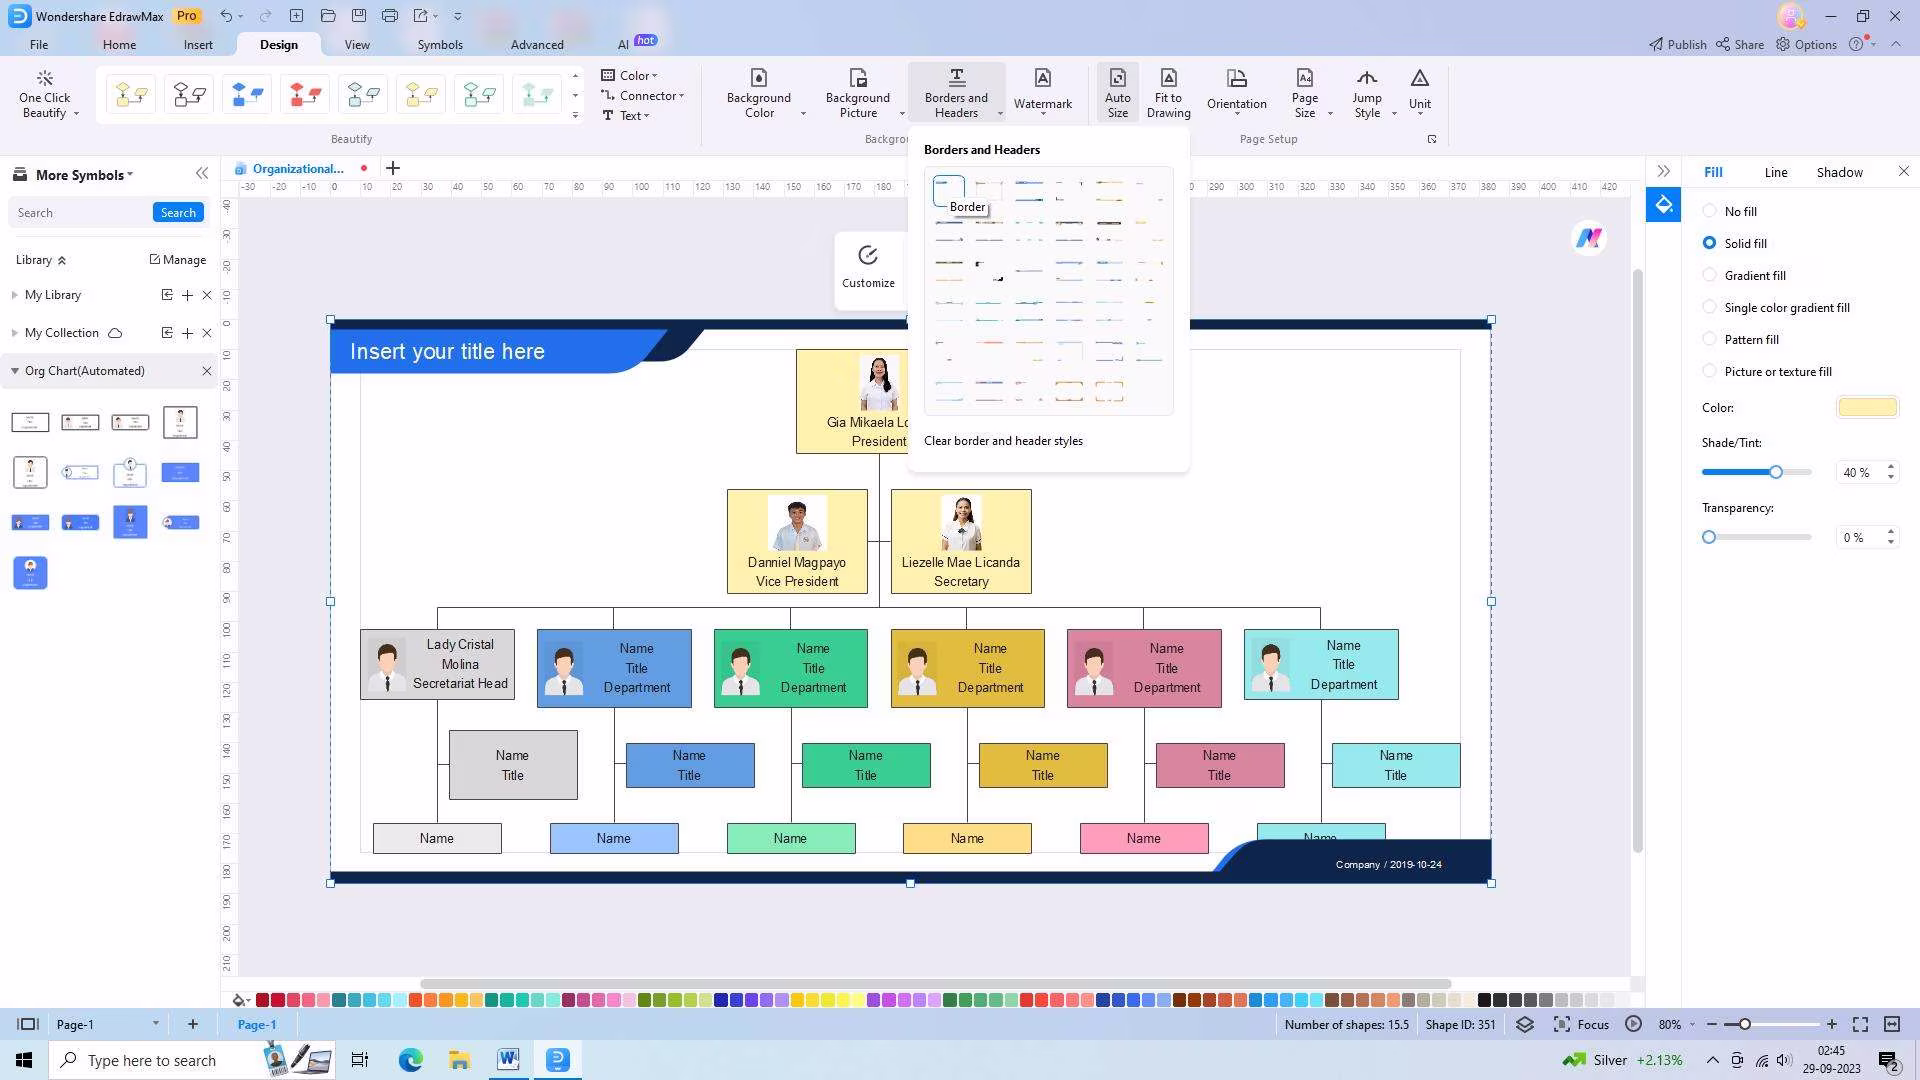Open the More Symbols dropdown
Image resolution: width=1920 pixels, height=1080 pixels.
click(84, 175)
